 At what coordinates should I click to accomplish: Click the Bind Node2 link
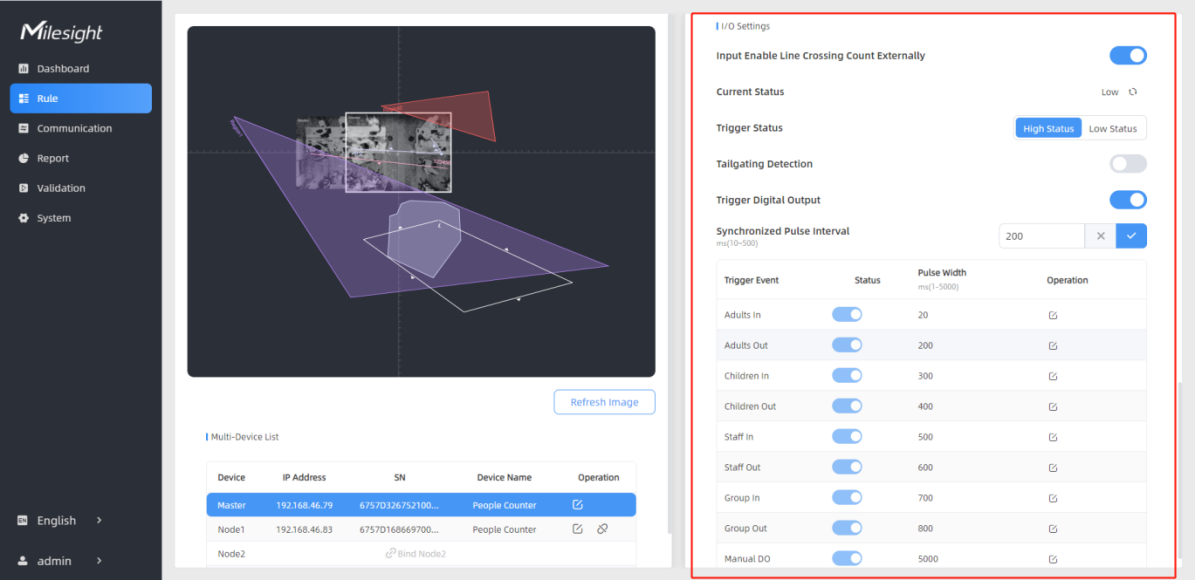click(416, 554)
